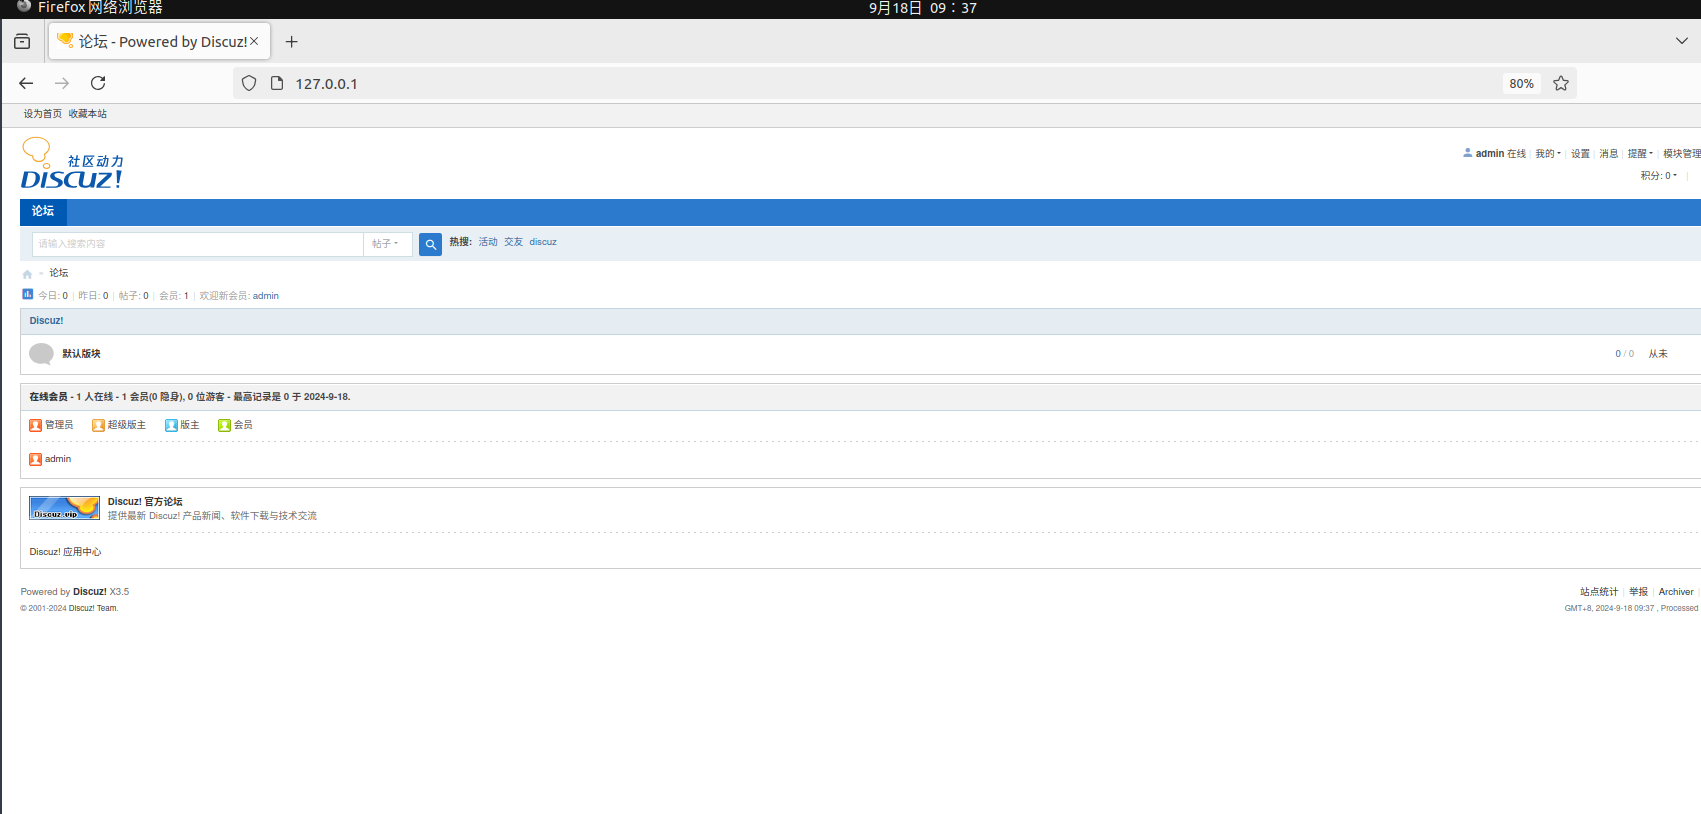Click the user avatar icon beside admin in the header
Viewport: 1701px width, 814px height.
click(1467, 153)
